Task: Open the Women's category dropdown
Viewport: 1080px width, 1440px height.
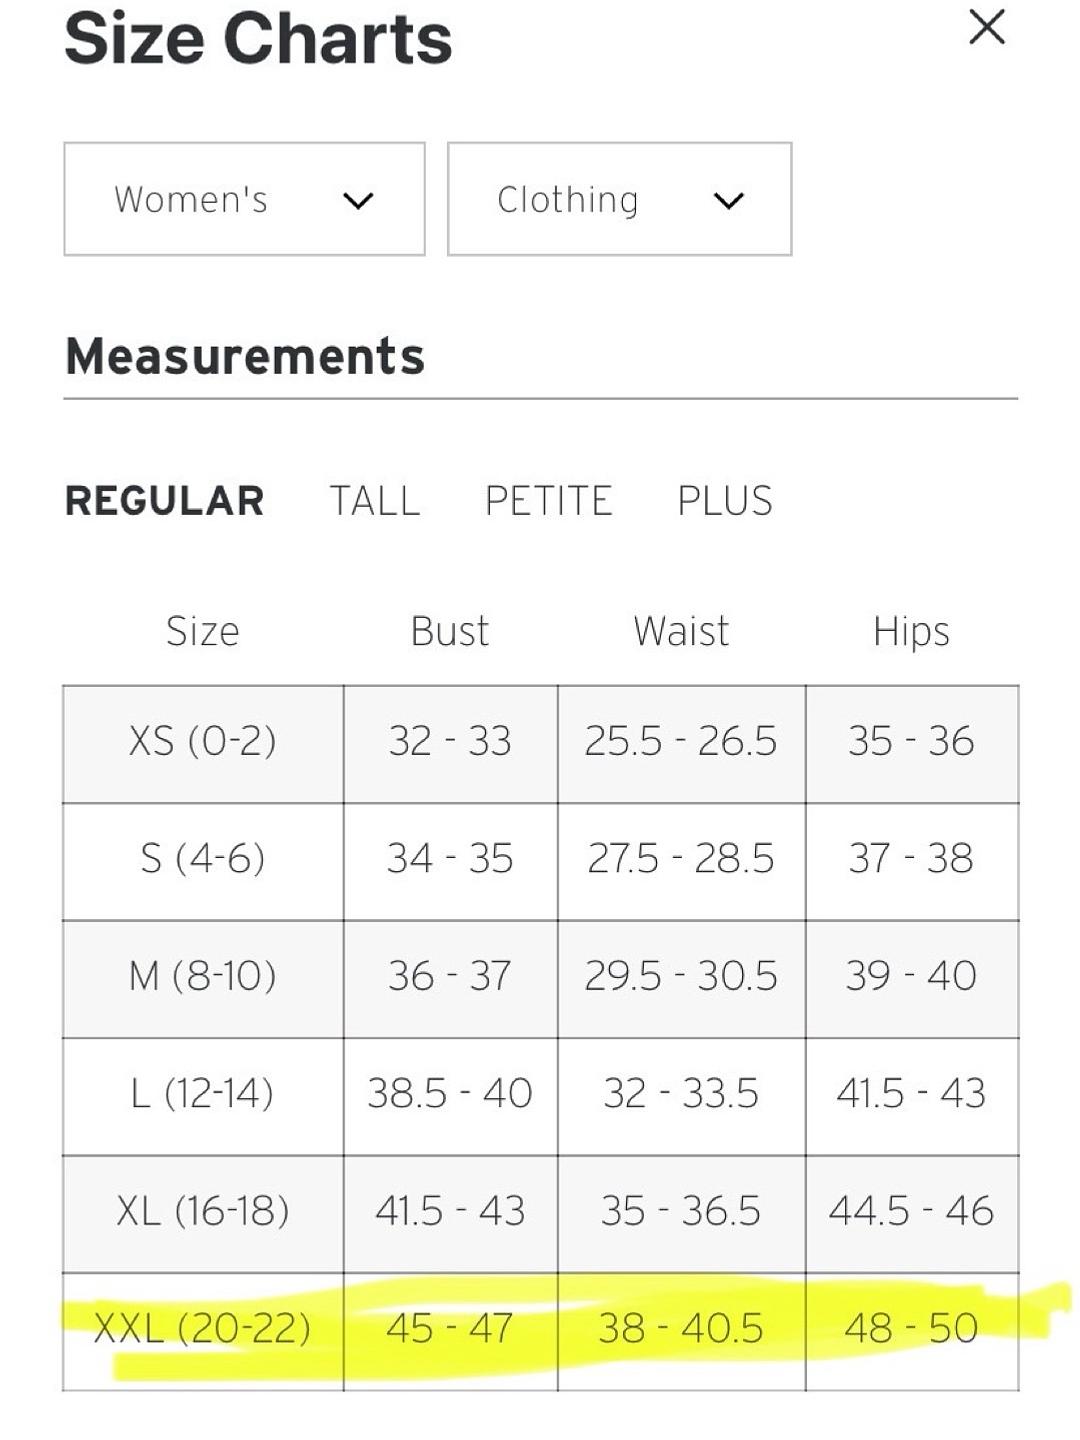Action: click(244, 199)
